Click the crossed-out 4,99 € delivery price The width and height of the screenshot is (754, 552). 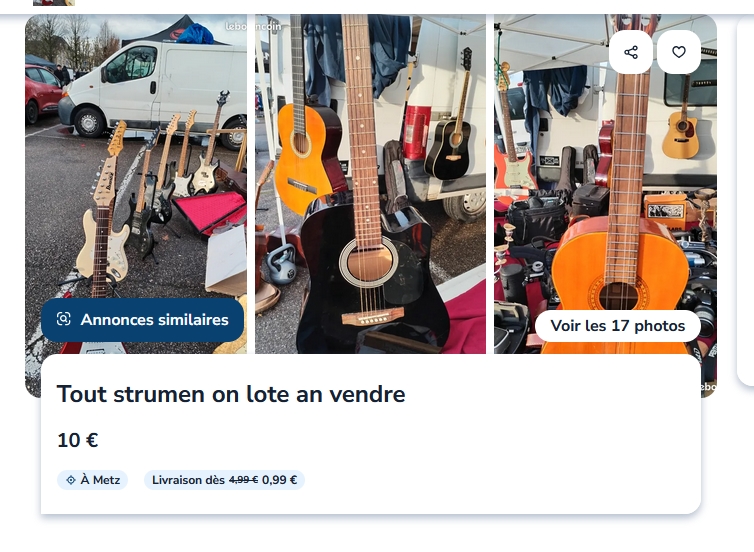point(243,480)
